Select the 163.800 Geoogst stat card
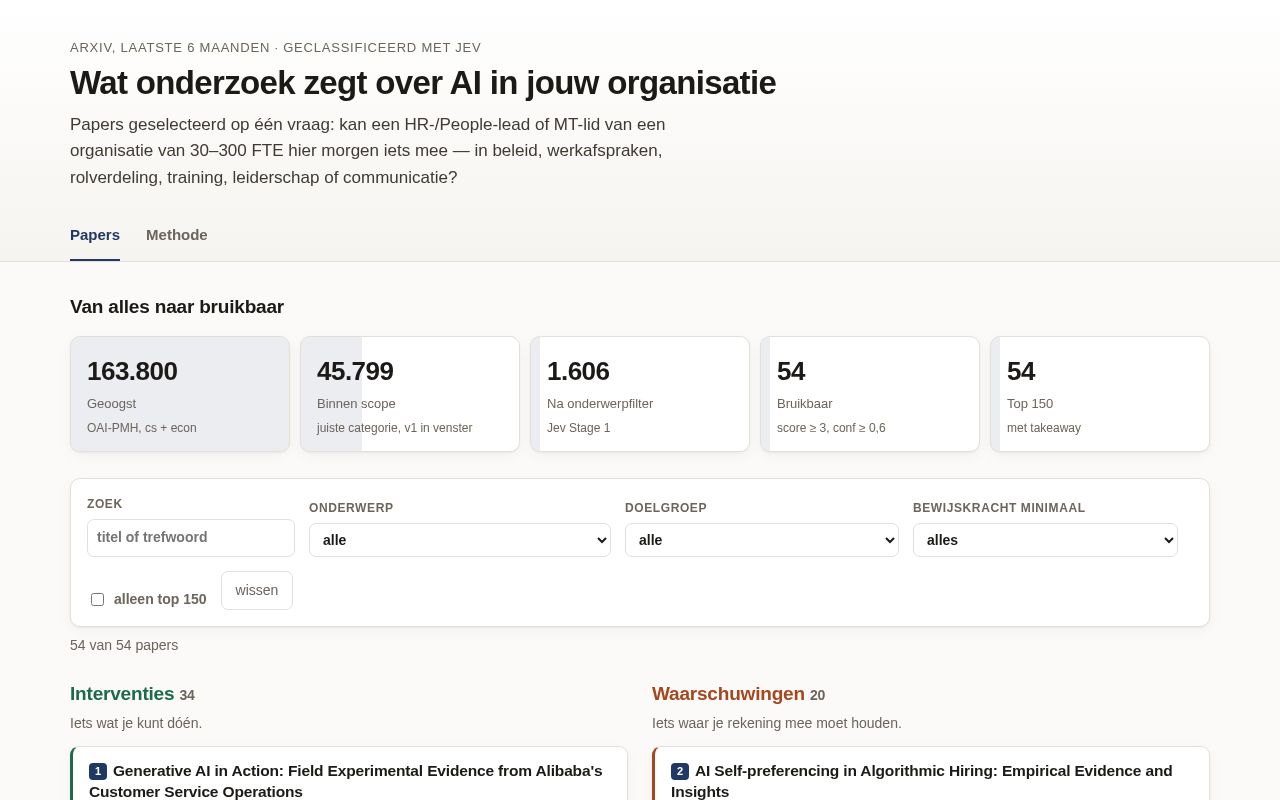The width and height of the screenshot is (1280, 800). coord(180,394)
